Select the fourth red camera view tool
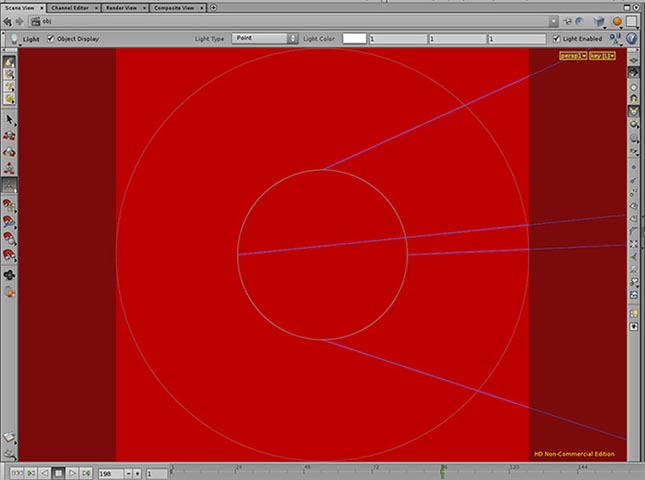The height and width of the screenshot is (480, 645). click(9, 255)
